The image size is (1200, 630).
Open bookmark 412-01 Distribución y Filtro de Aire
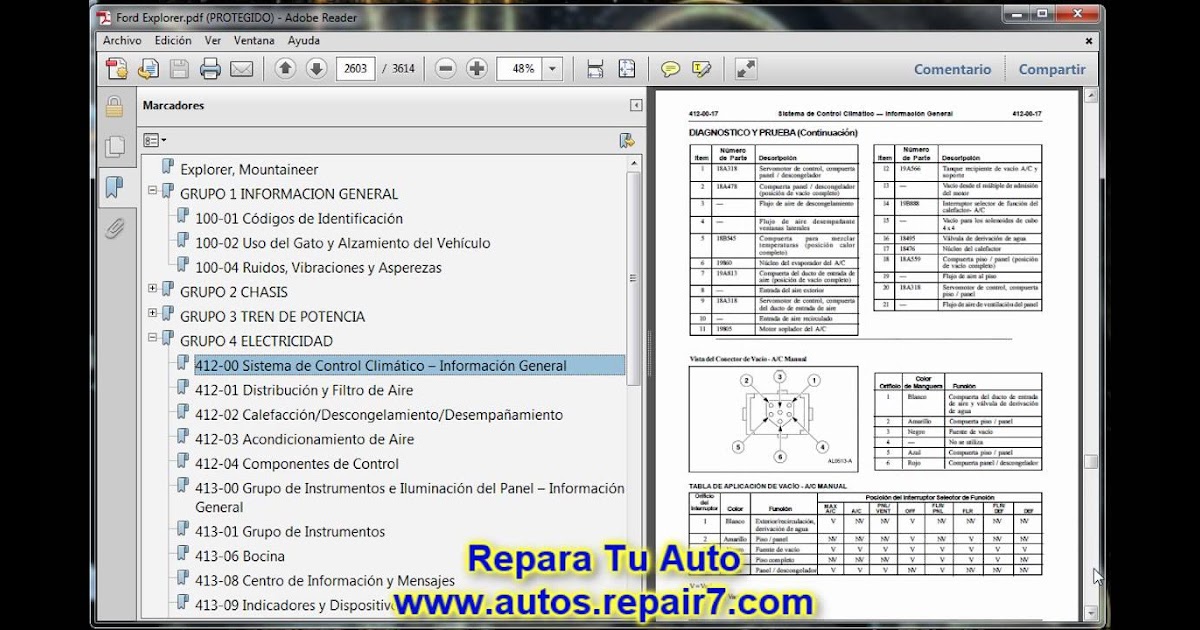(x=304, y=390)
